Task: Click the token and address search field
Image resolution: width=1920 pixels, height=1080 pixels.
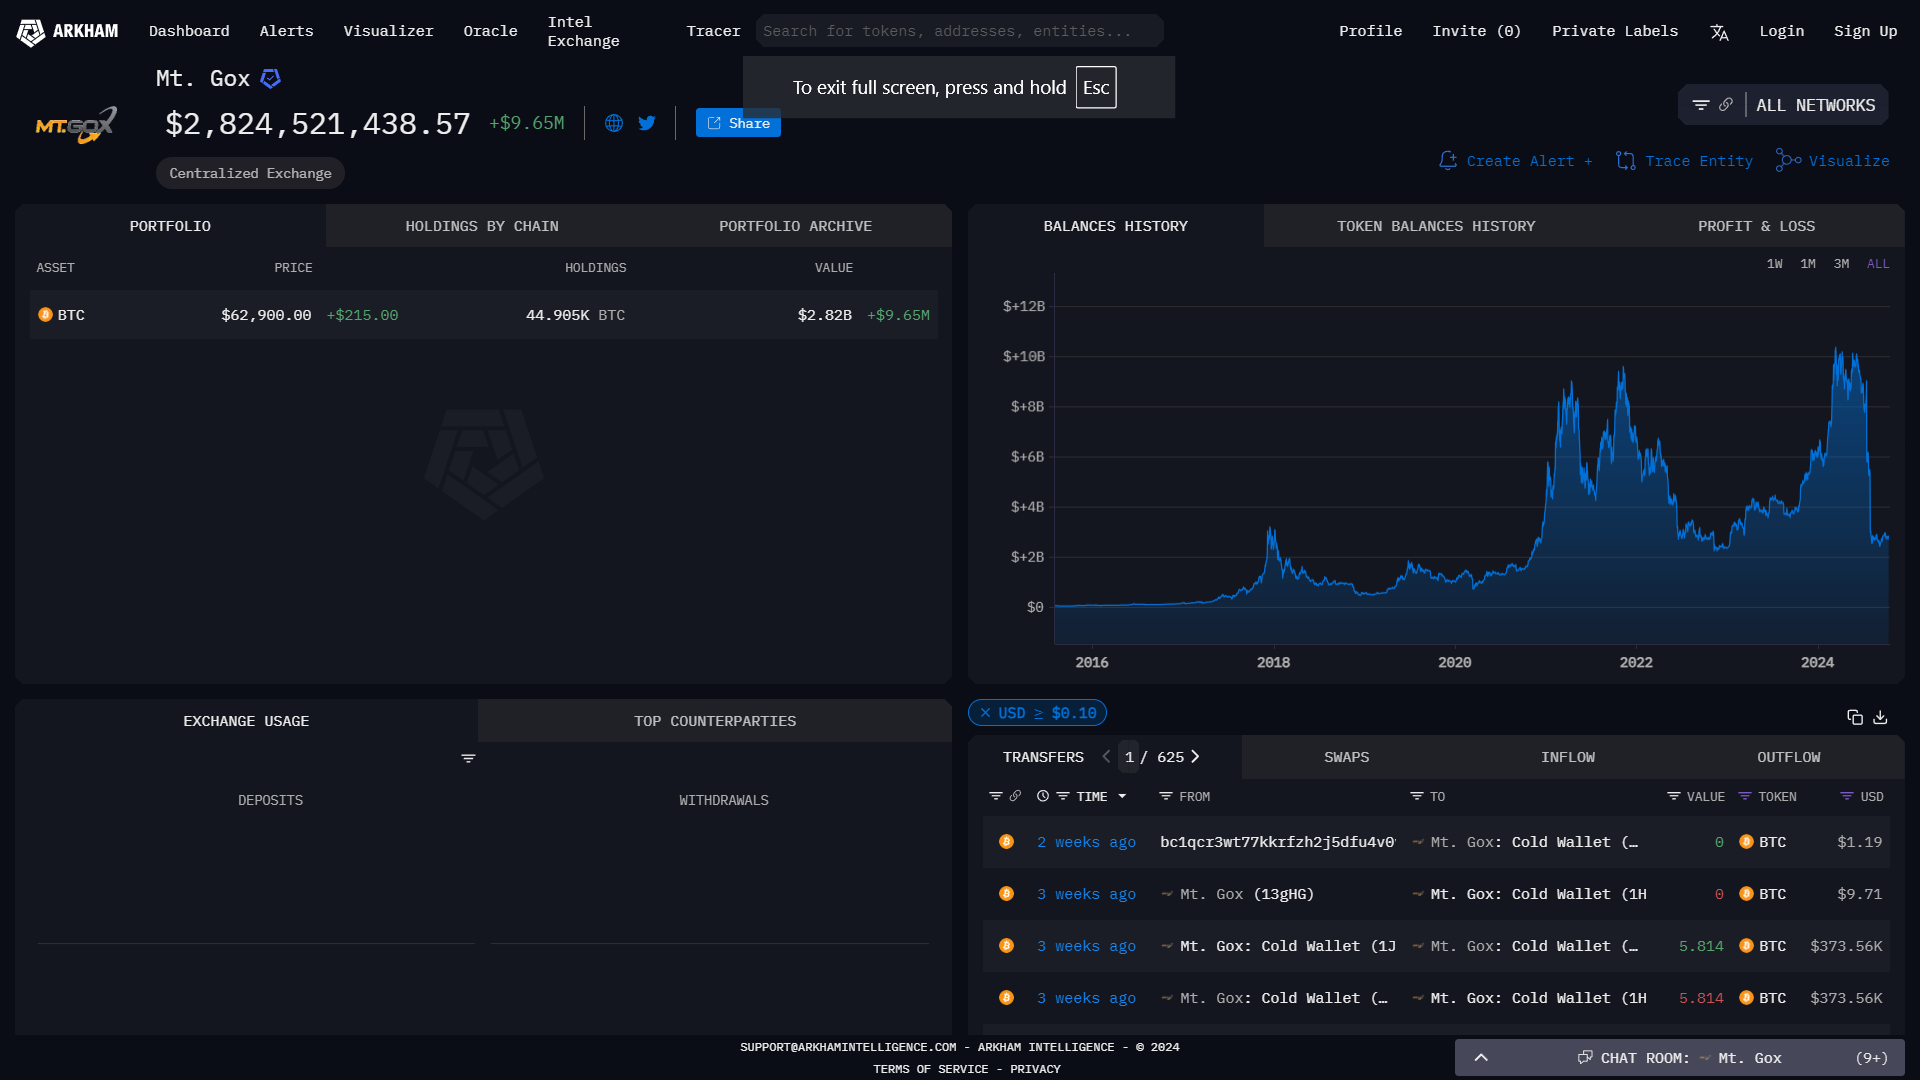Action: (x=959, y=31)
